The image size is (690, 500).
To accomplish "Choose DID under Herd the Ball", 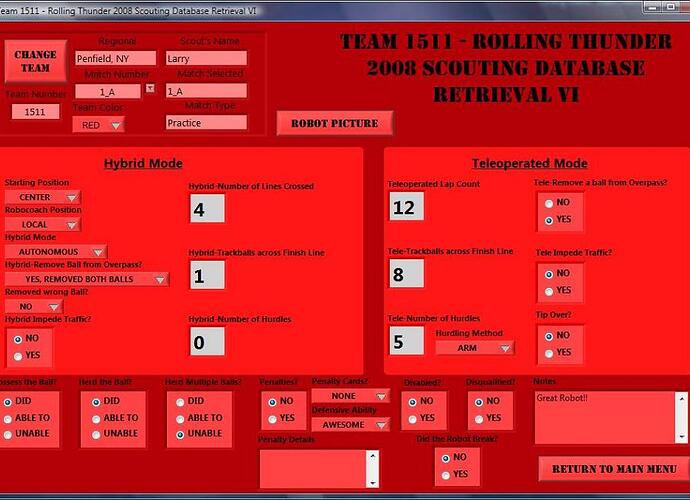I will (96, 402).
